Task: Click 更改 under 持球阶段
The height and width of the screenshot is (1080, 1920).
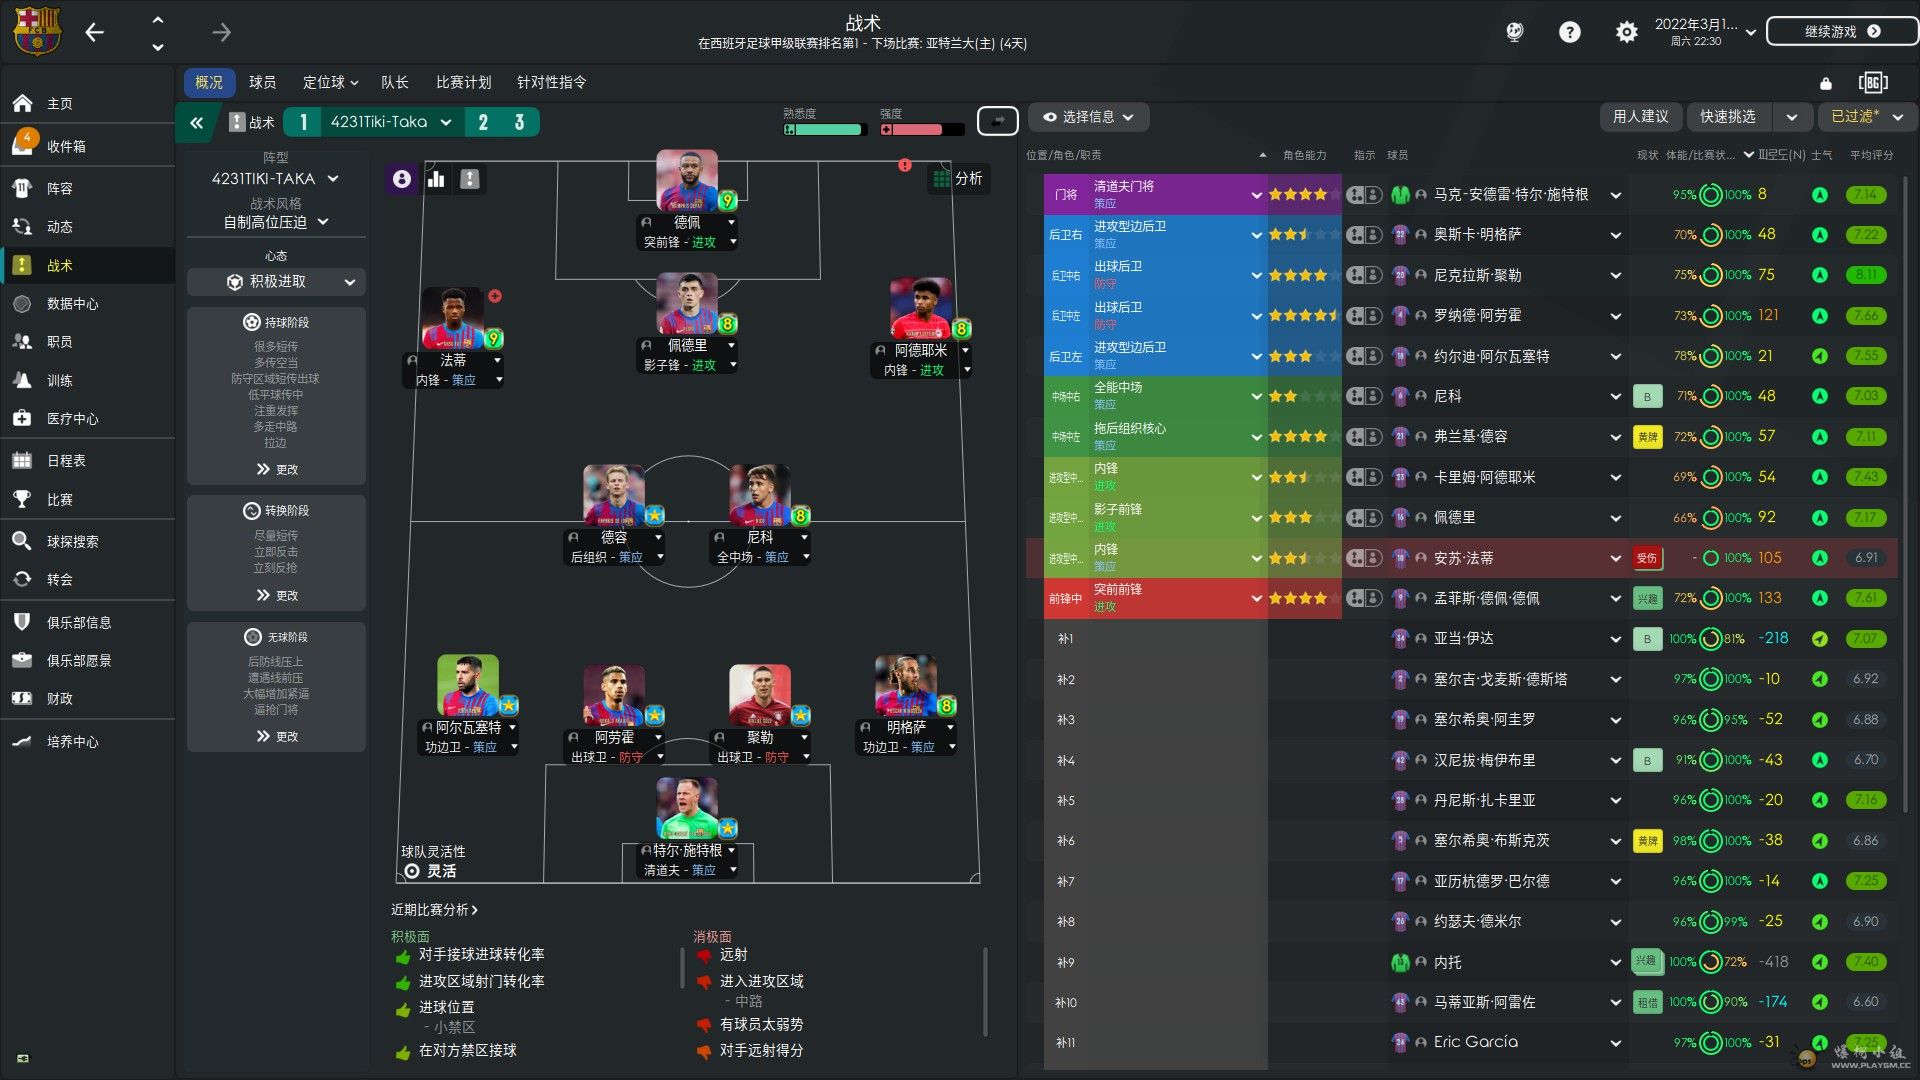Action: click(277, 469)
